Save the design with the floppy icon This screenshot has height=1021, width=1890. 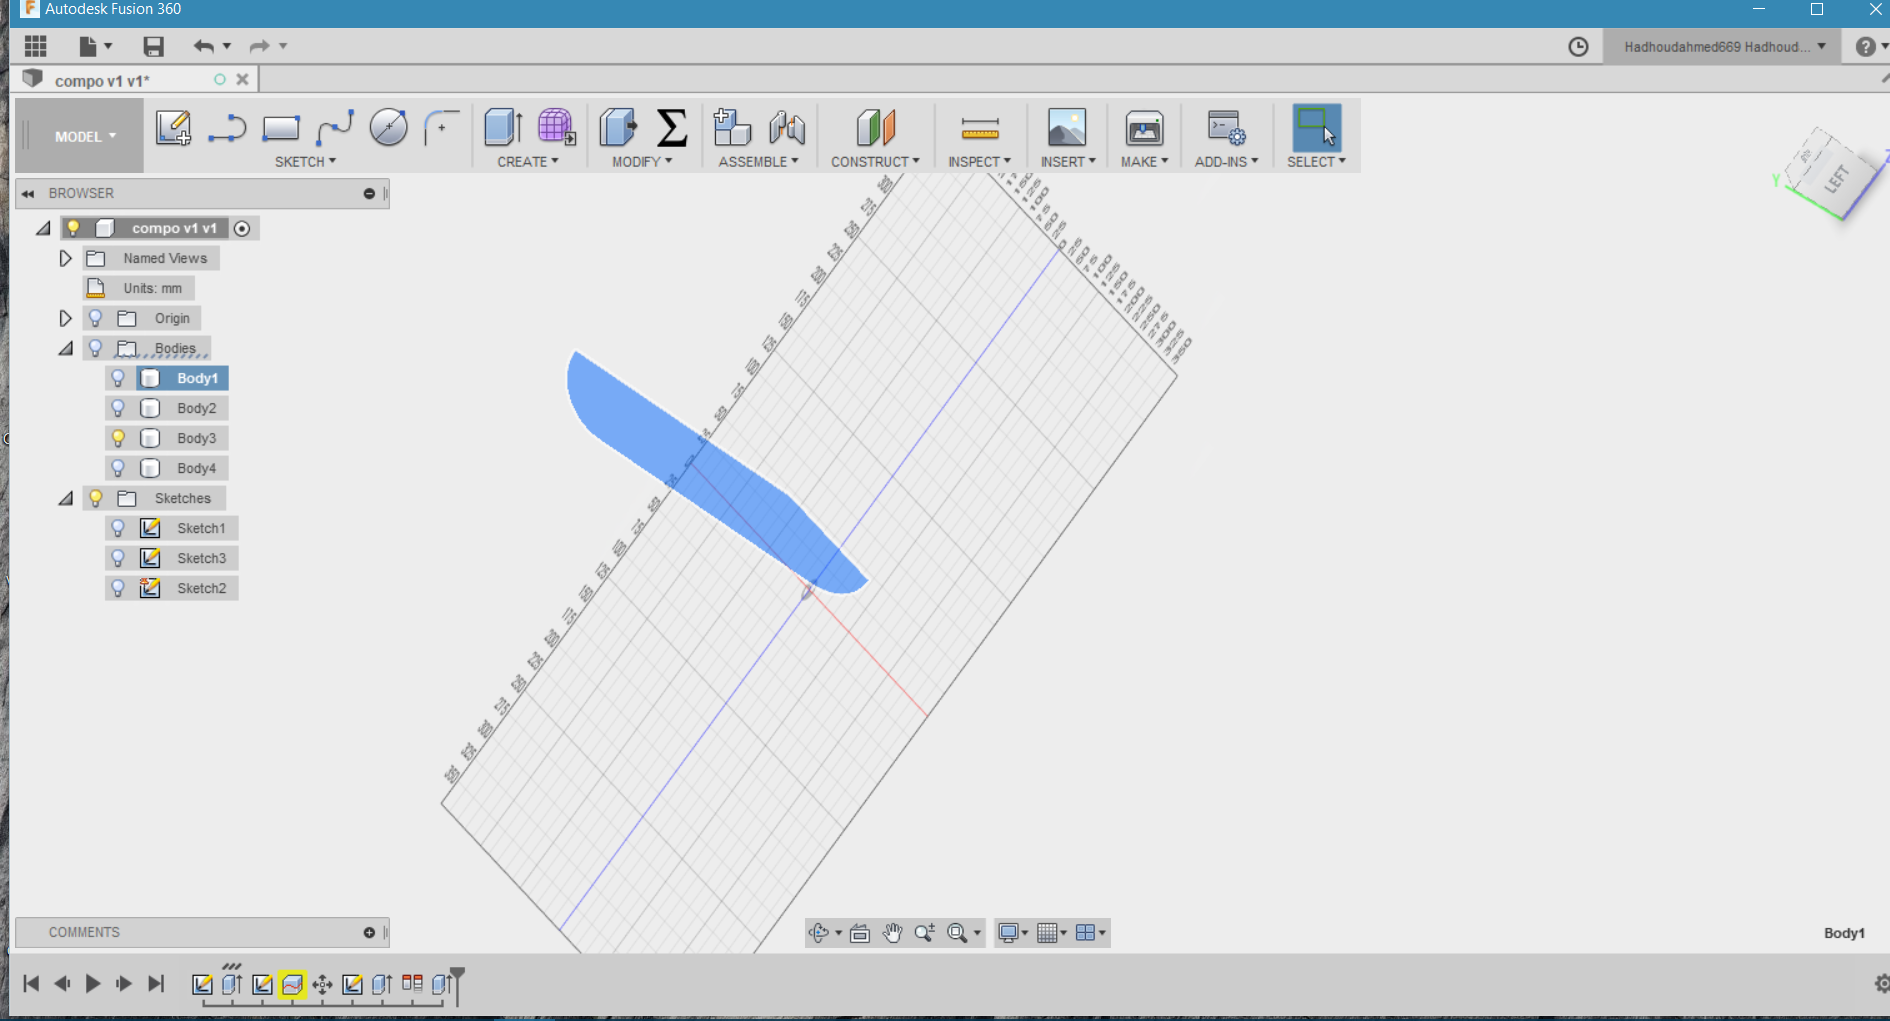click(x=153, y=46)
